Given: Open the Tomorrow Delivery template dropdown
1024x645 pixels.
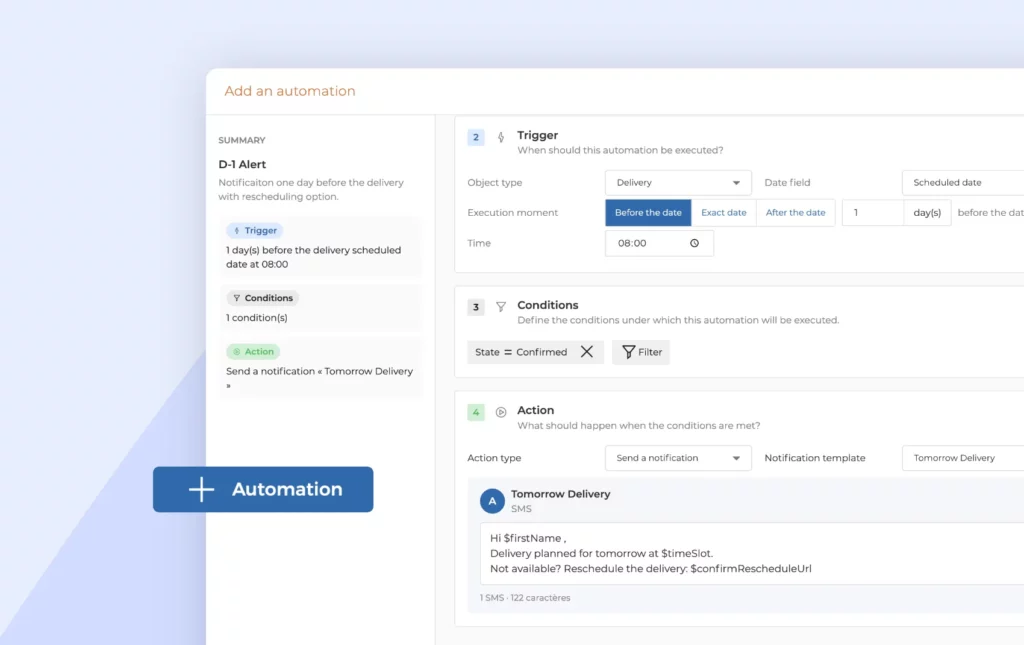Looking at the screenshot, I should pyautogui.click(x=963, y=458).
